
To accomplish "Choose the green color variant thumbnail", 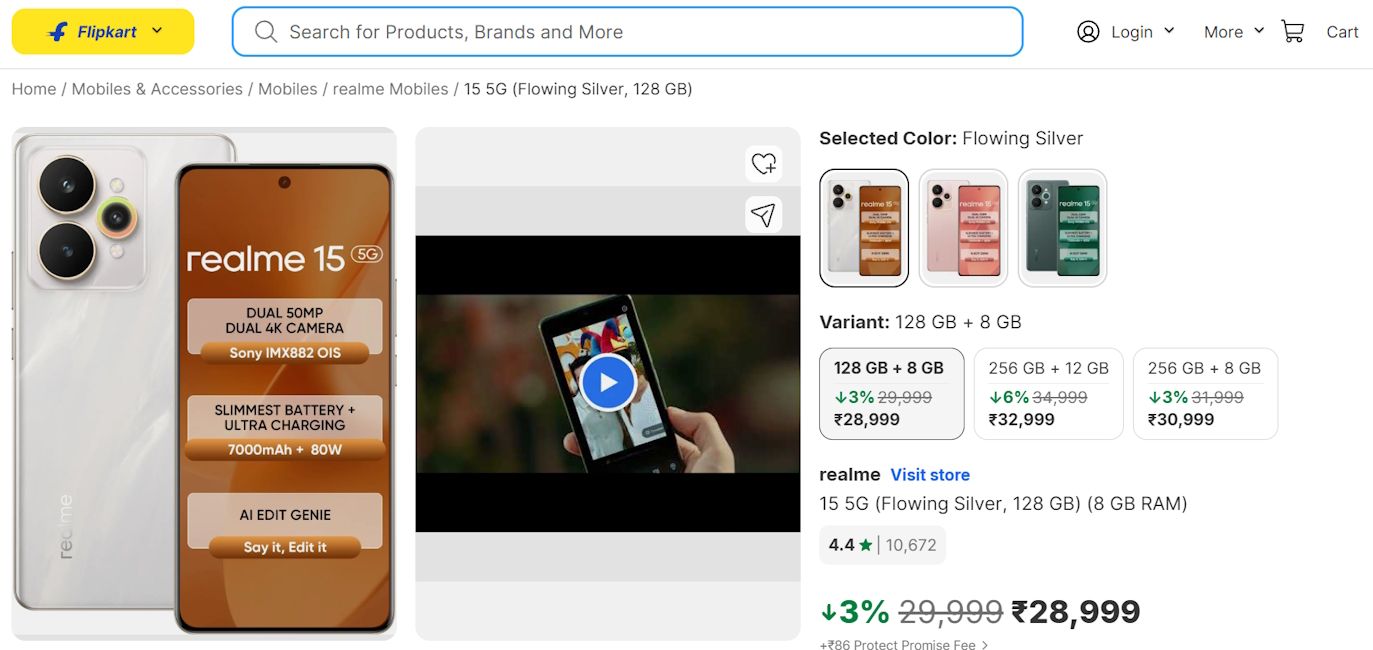I will click(x=1062, y=227).
